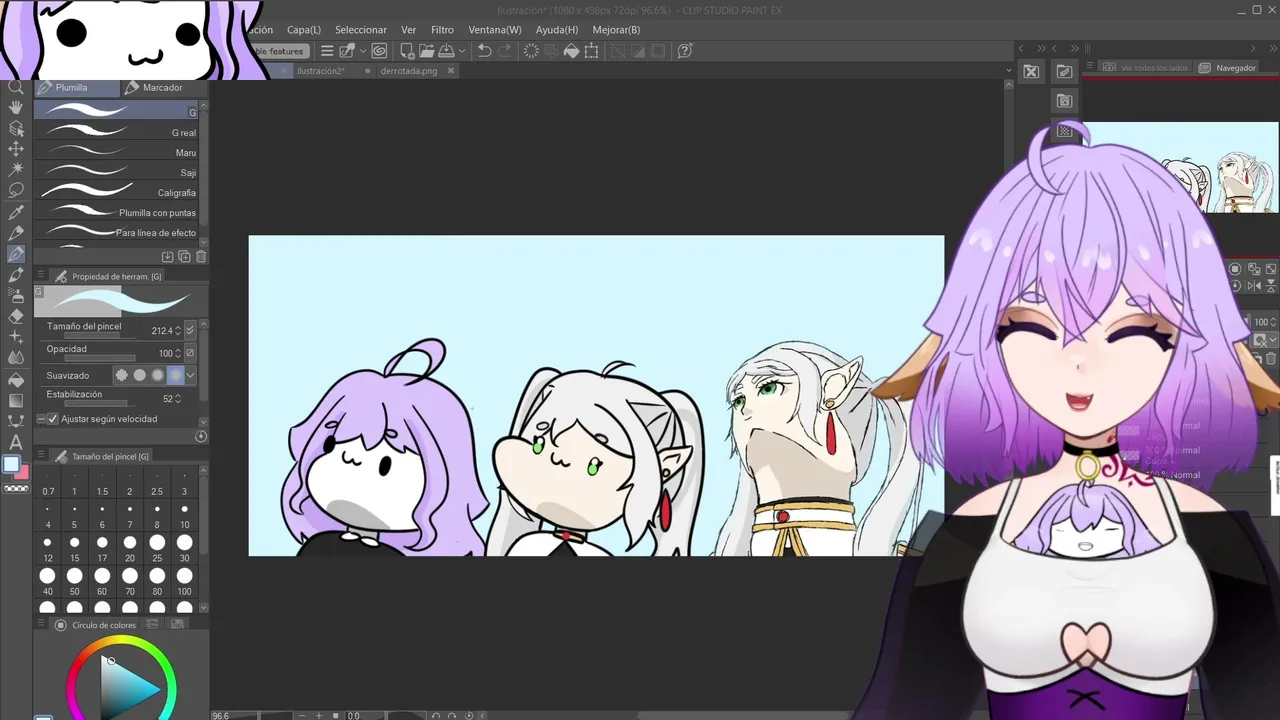Click the New file icon
The height and width of the screenshot is (720, 1280).
coord(409,51)
